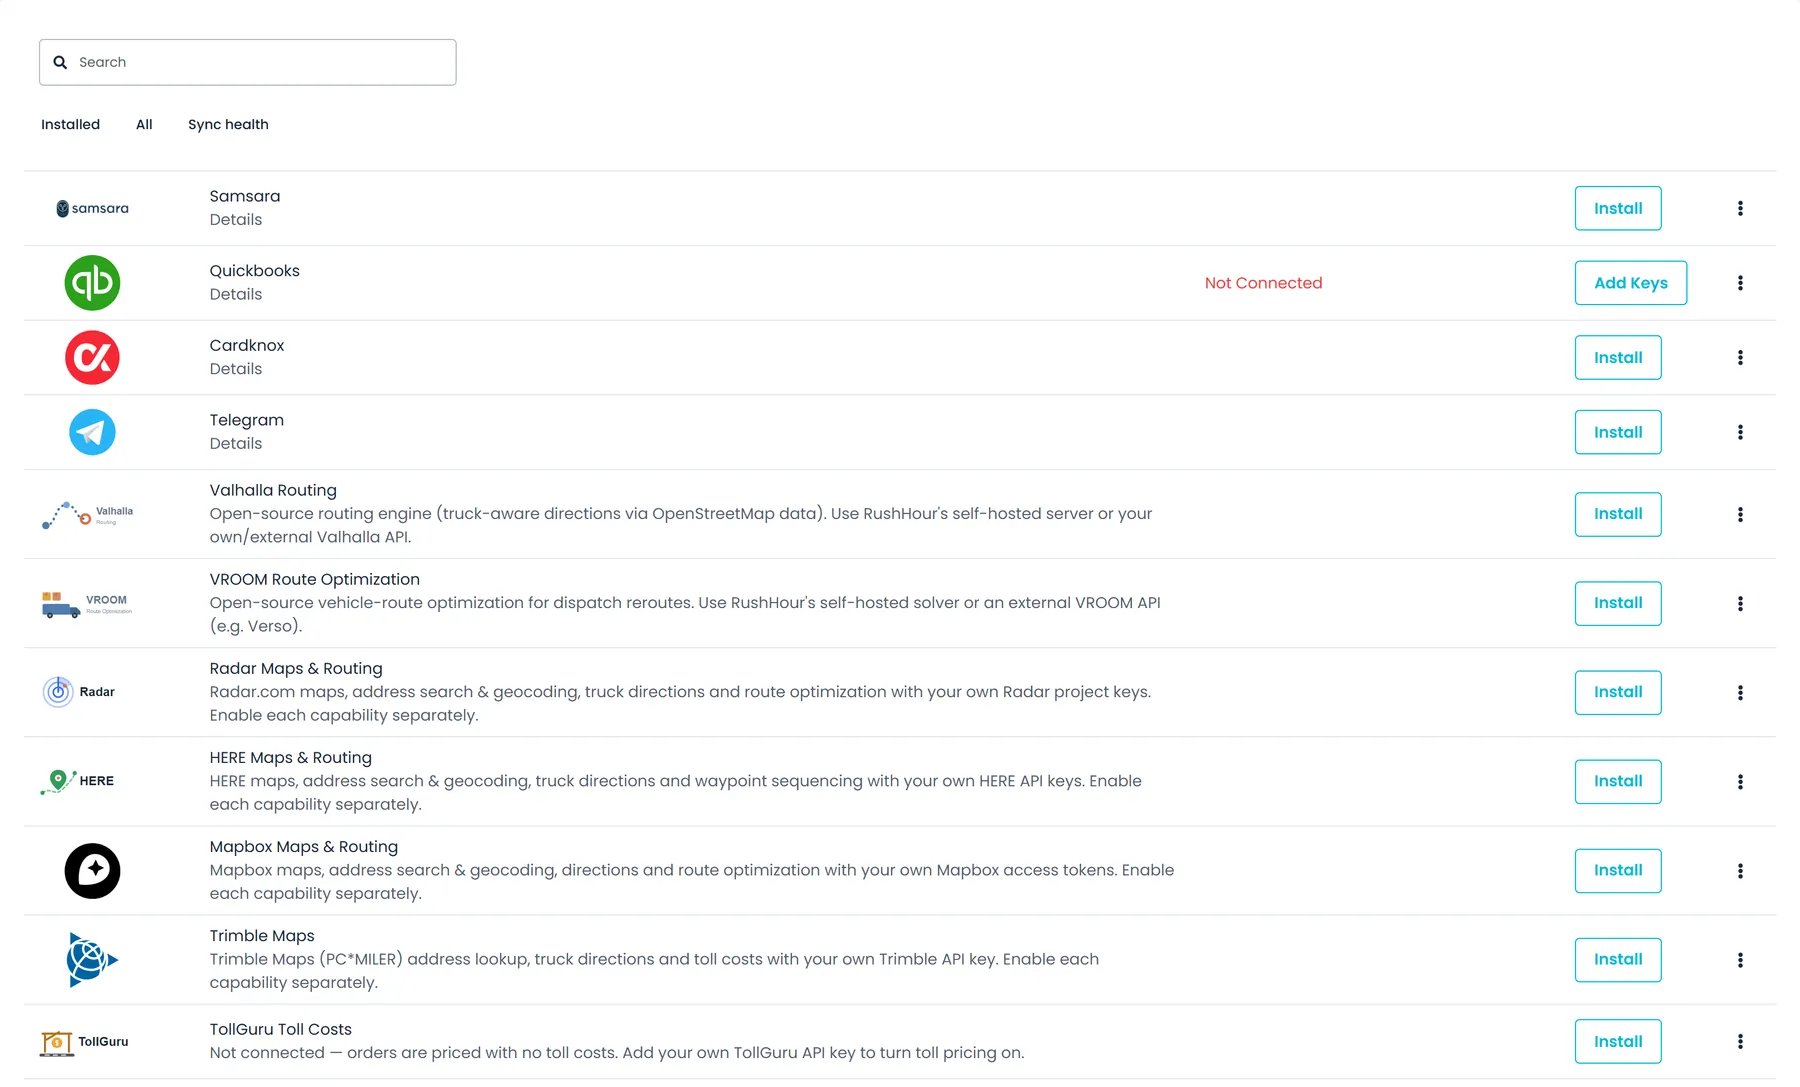This screenshot has width=1800, height=1087.
Task: Click the search magnifier icon
Action: 60,62
